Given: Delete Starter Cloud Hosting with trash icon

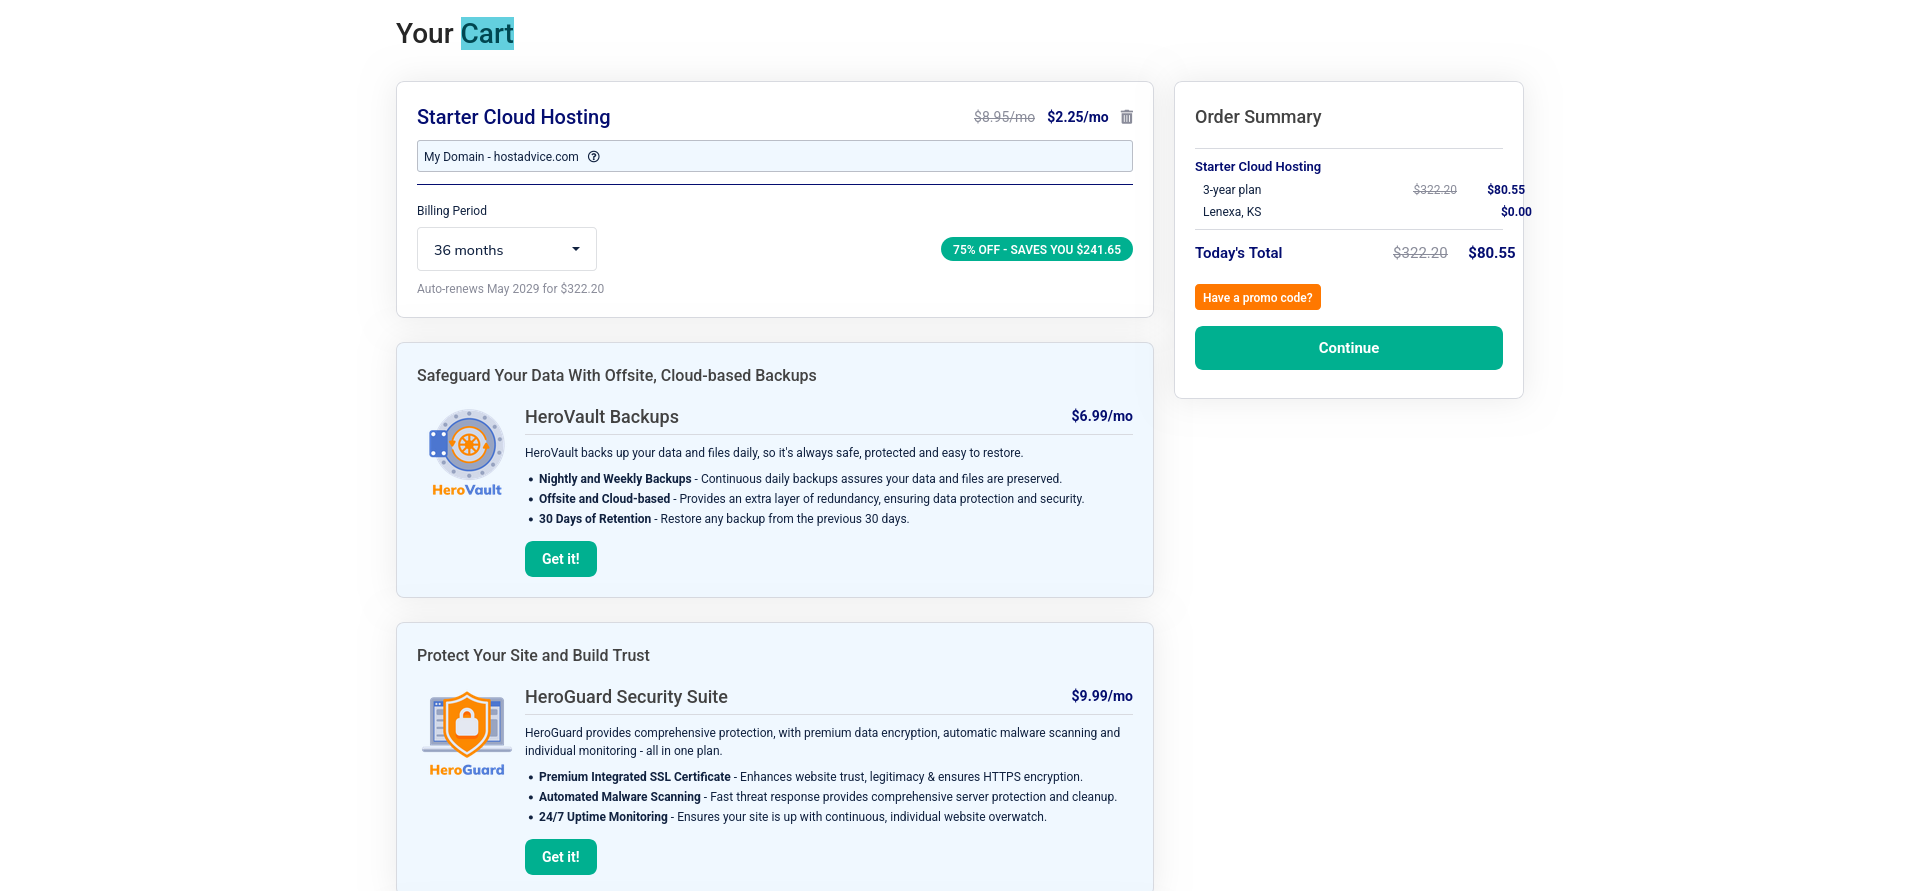Looking at the screenshot, I should tap(1127, 117).
